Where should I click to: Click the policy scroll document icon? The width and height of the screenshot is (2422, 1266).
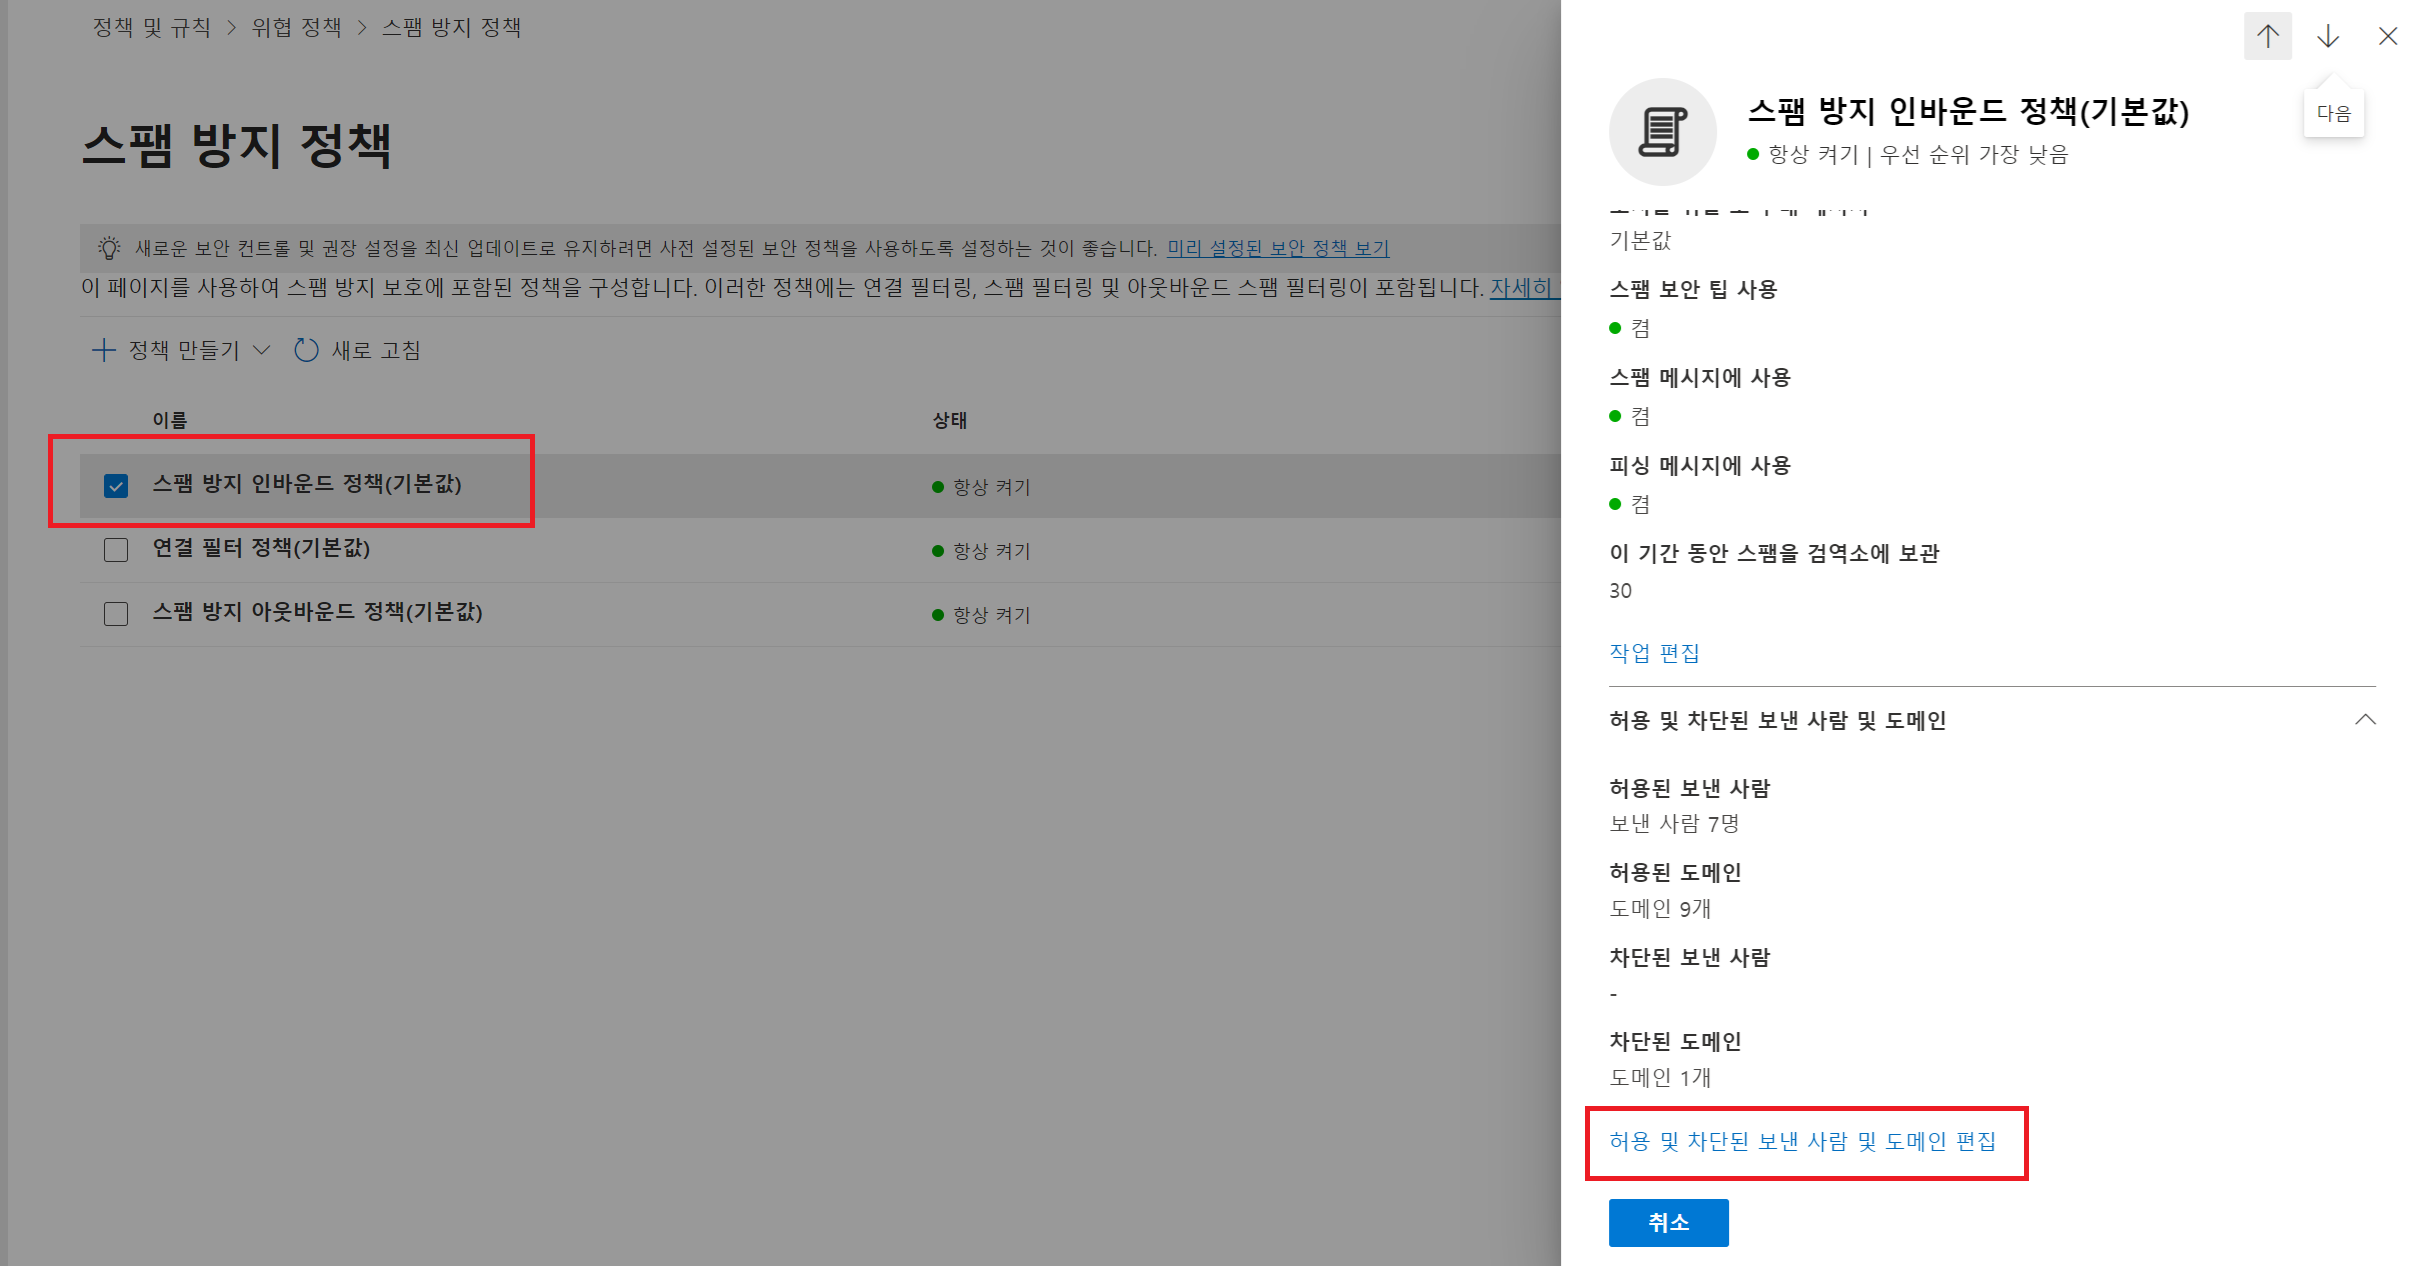(1662, 132)
